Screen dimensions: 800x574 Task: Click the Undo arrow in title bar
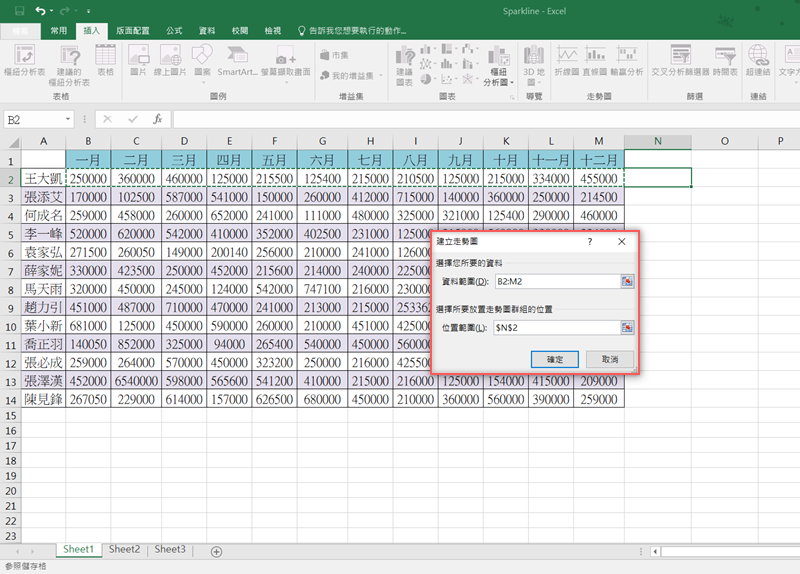pos(39,10)
